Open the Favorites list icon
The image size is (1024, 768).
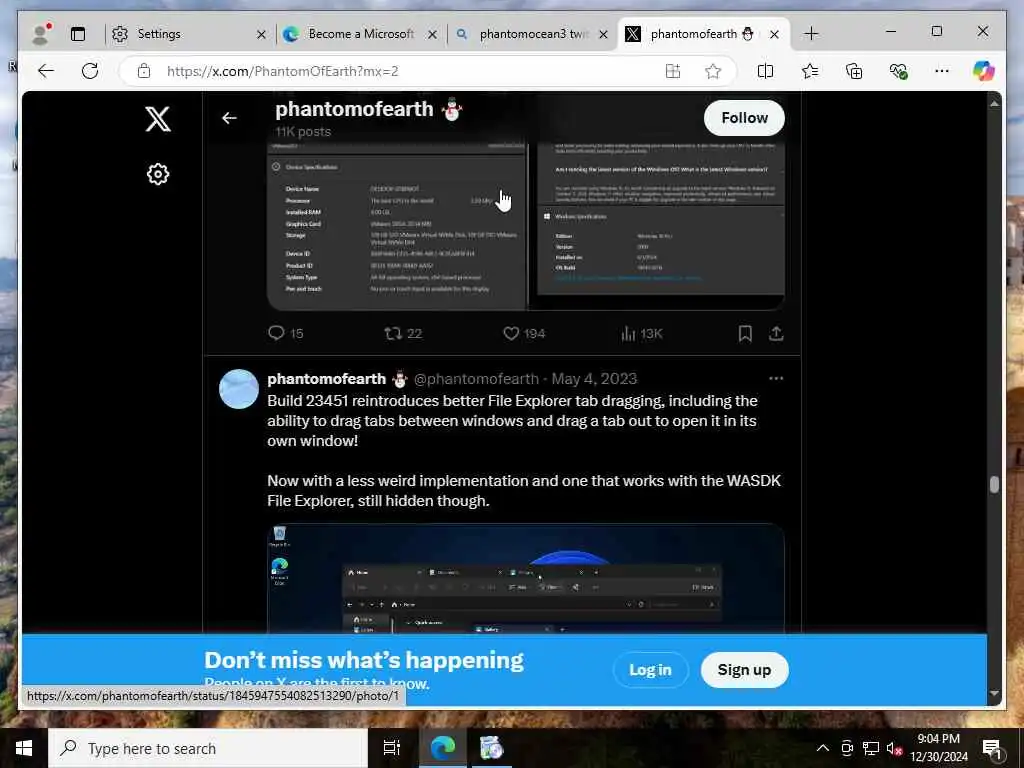[810, 71]
